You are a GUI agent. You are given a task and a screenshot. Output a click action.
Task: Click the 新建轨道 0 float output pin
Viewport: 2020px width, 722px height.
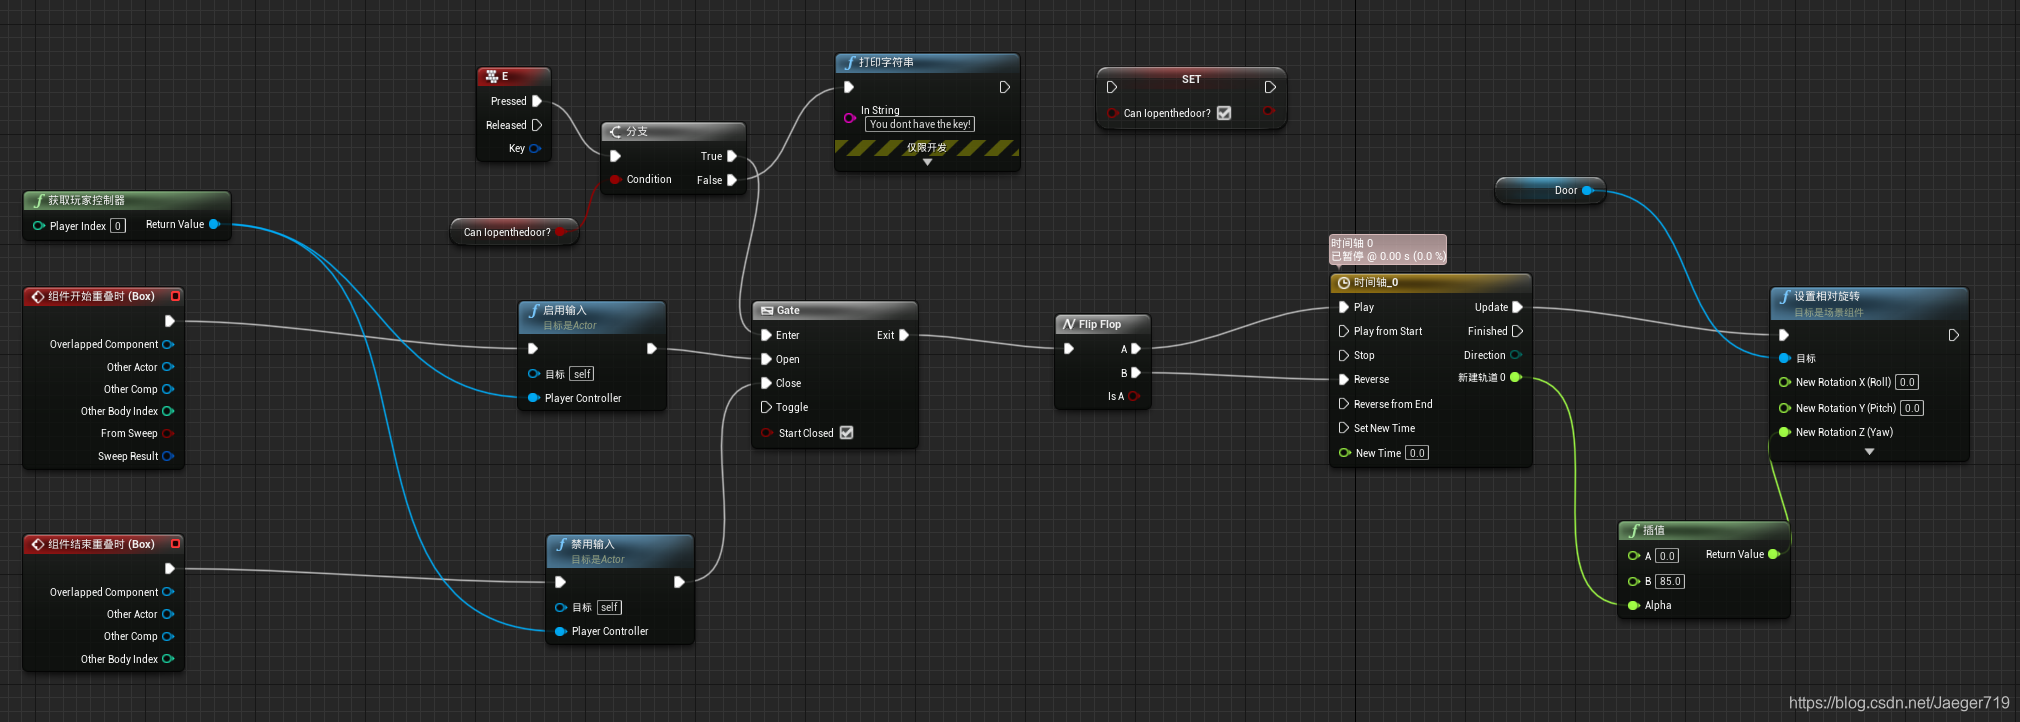[x=1516, y=377]
